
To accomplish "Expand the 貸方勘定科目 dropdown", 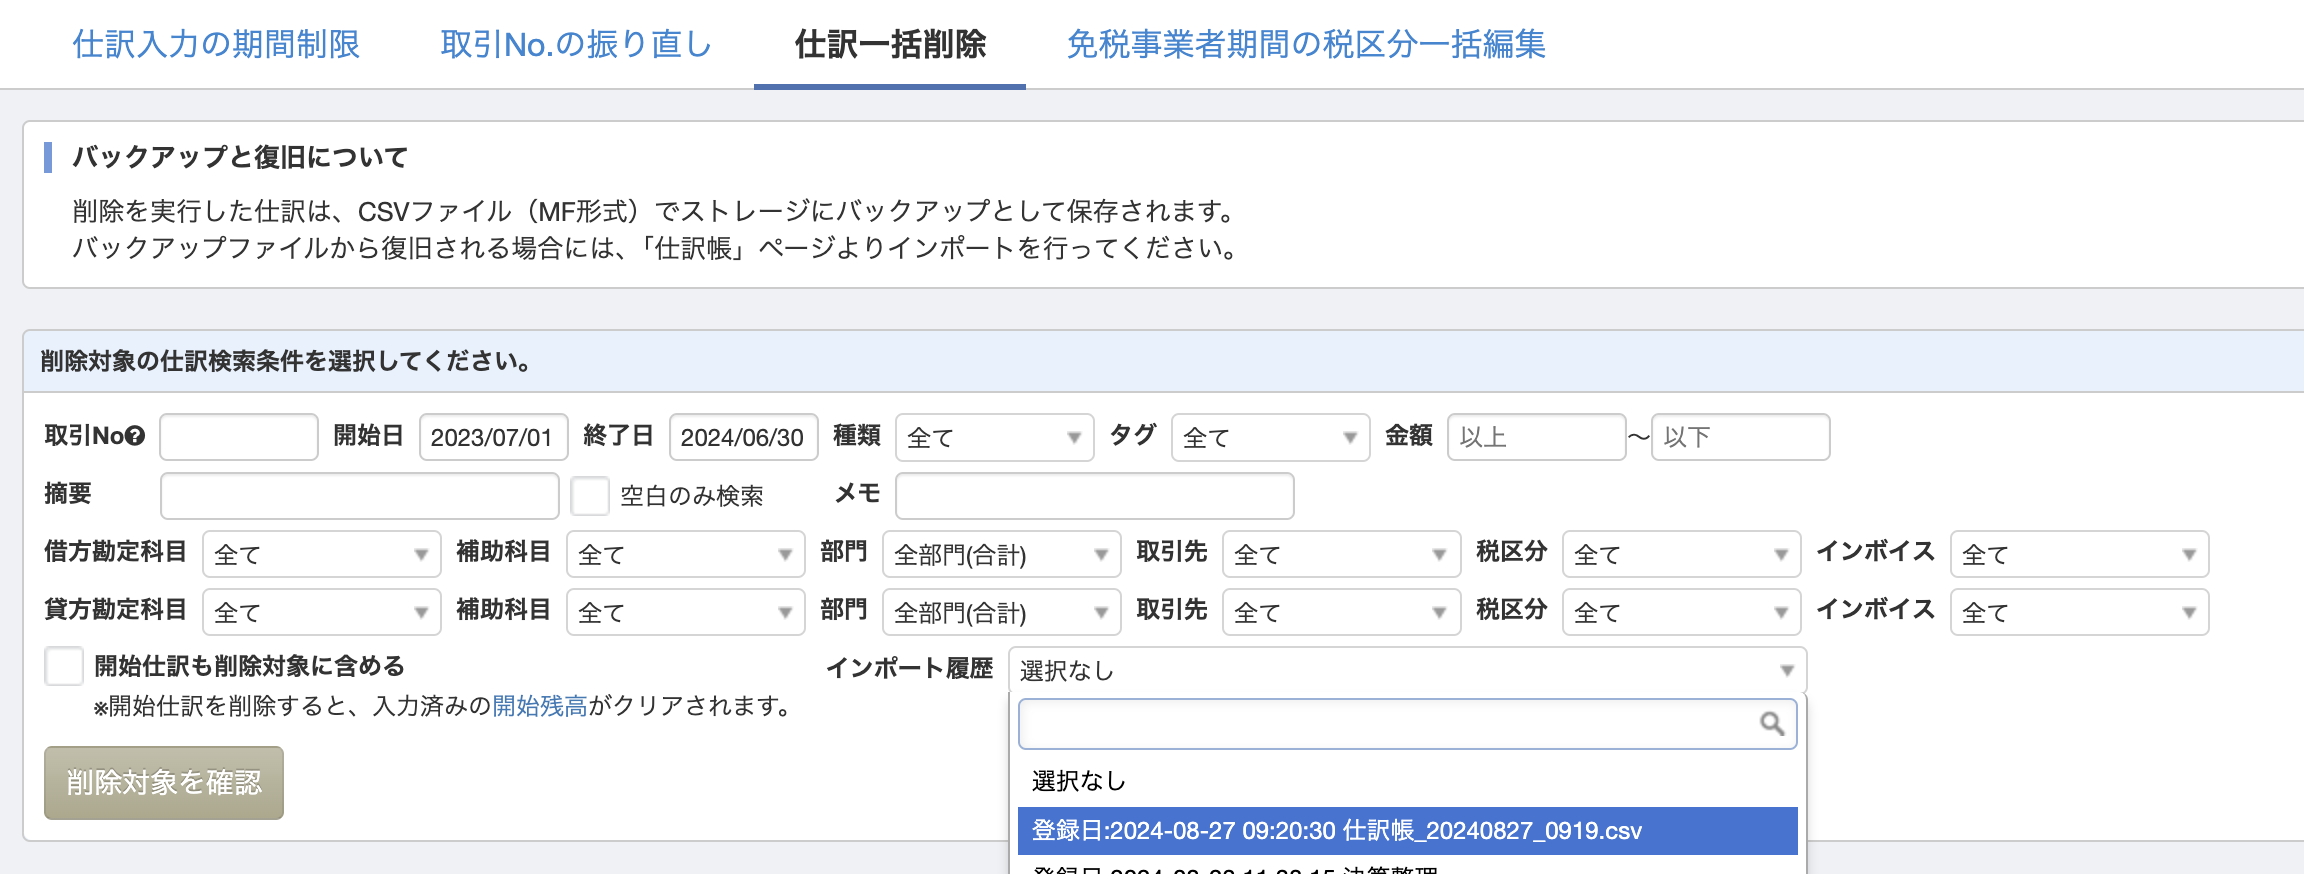I will 321,612.
